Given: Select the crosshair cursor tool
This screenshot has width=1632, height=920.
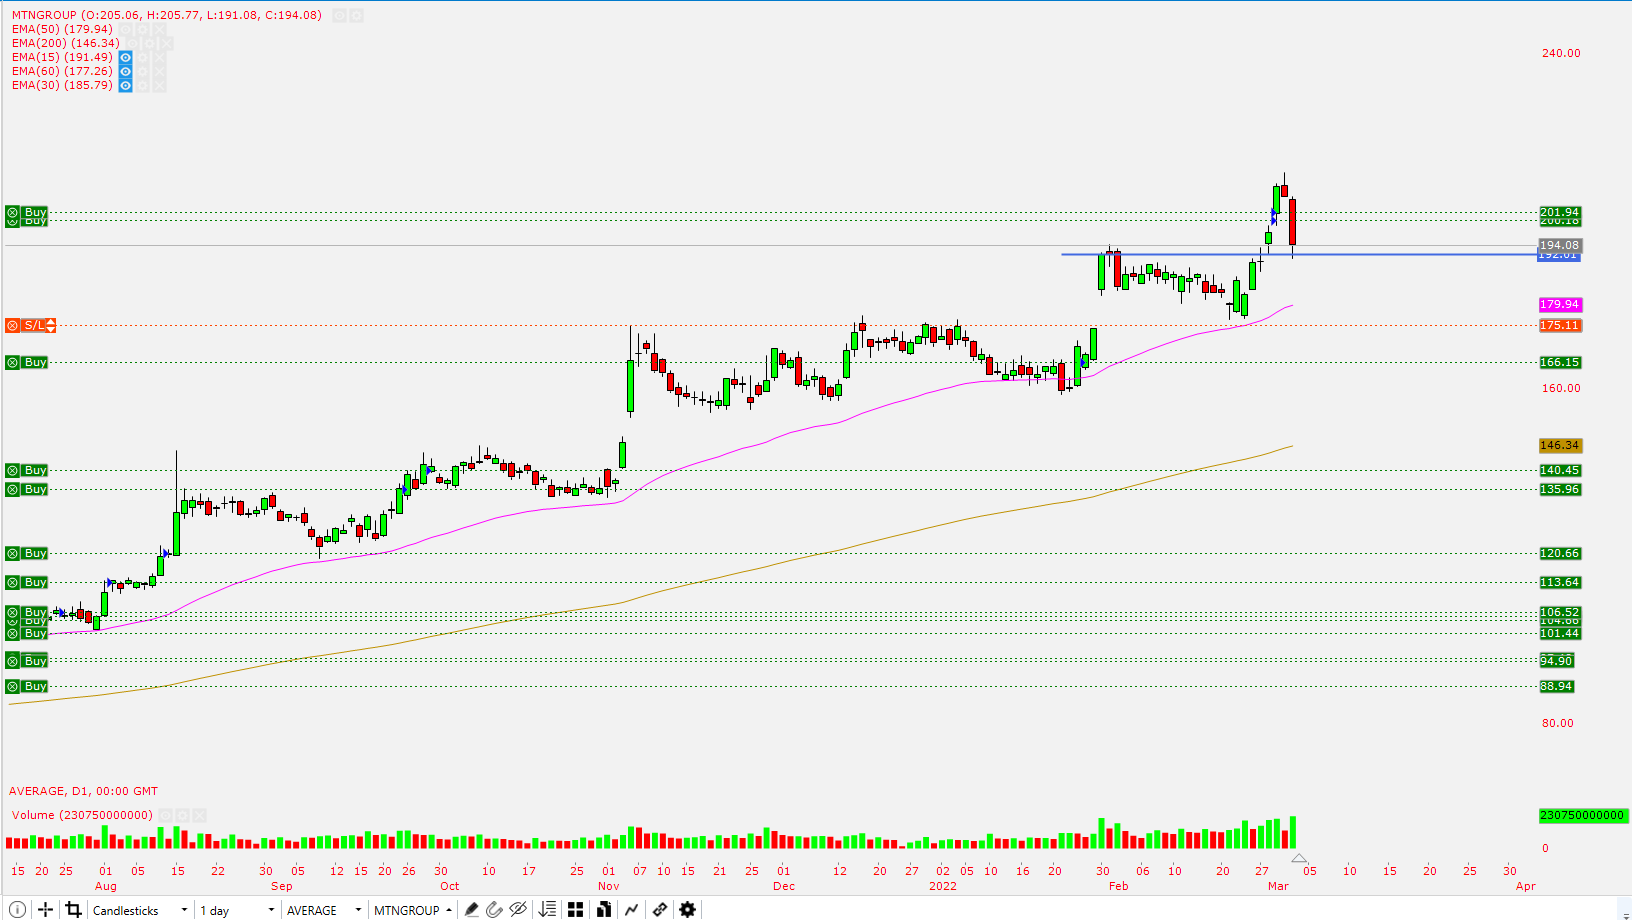Looking at the screenshot, I should tap(45, 909).
